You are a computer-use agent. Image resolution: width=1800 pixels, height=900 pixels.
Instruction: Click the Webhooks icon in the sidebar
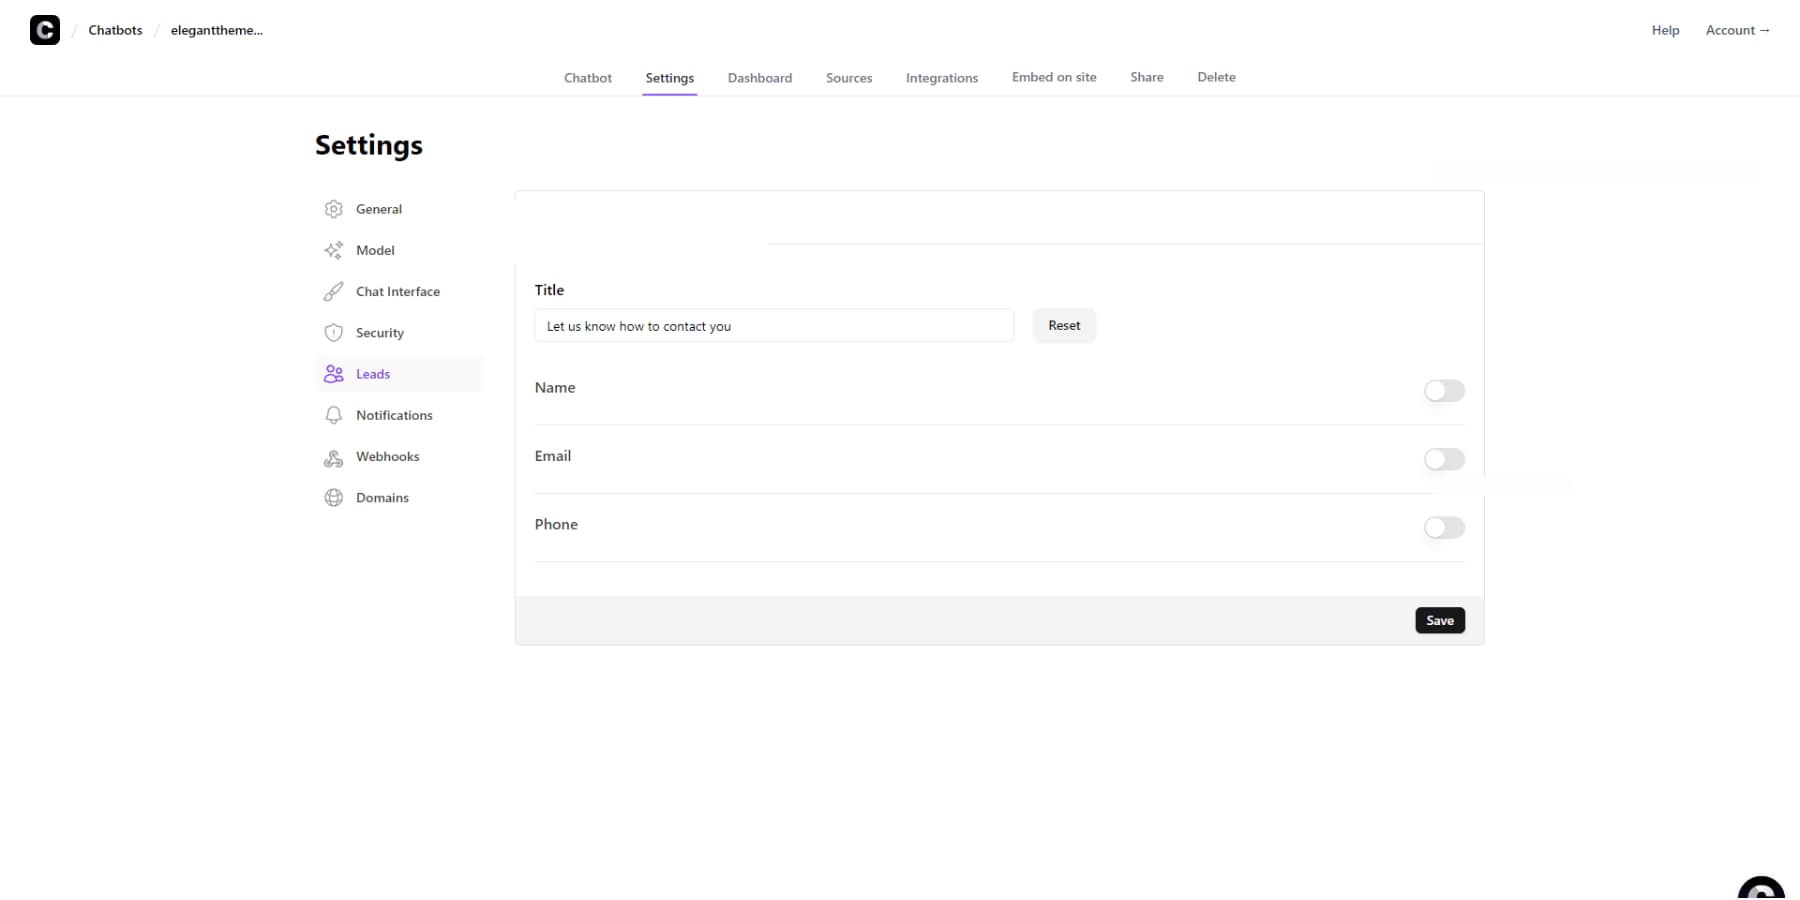[334, 457]
